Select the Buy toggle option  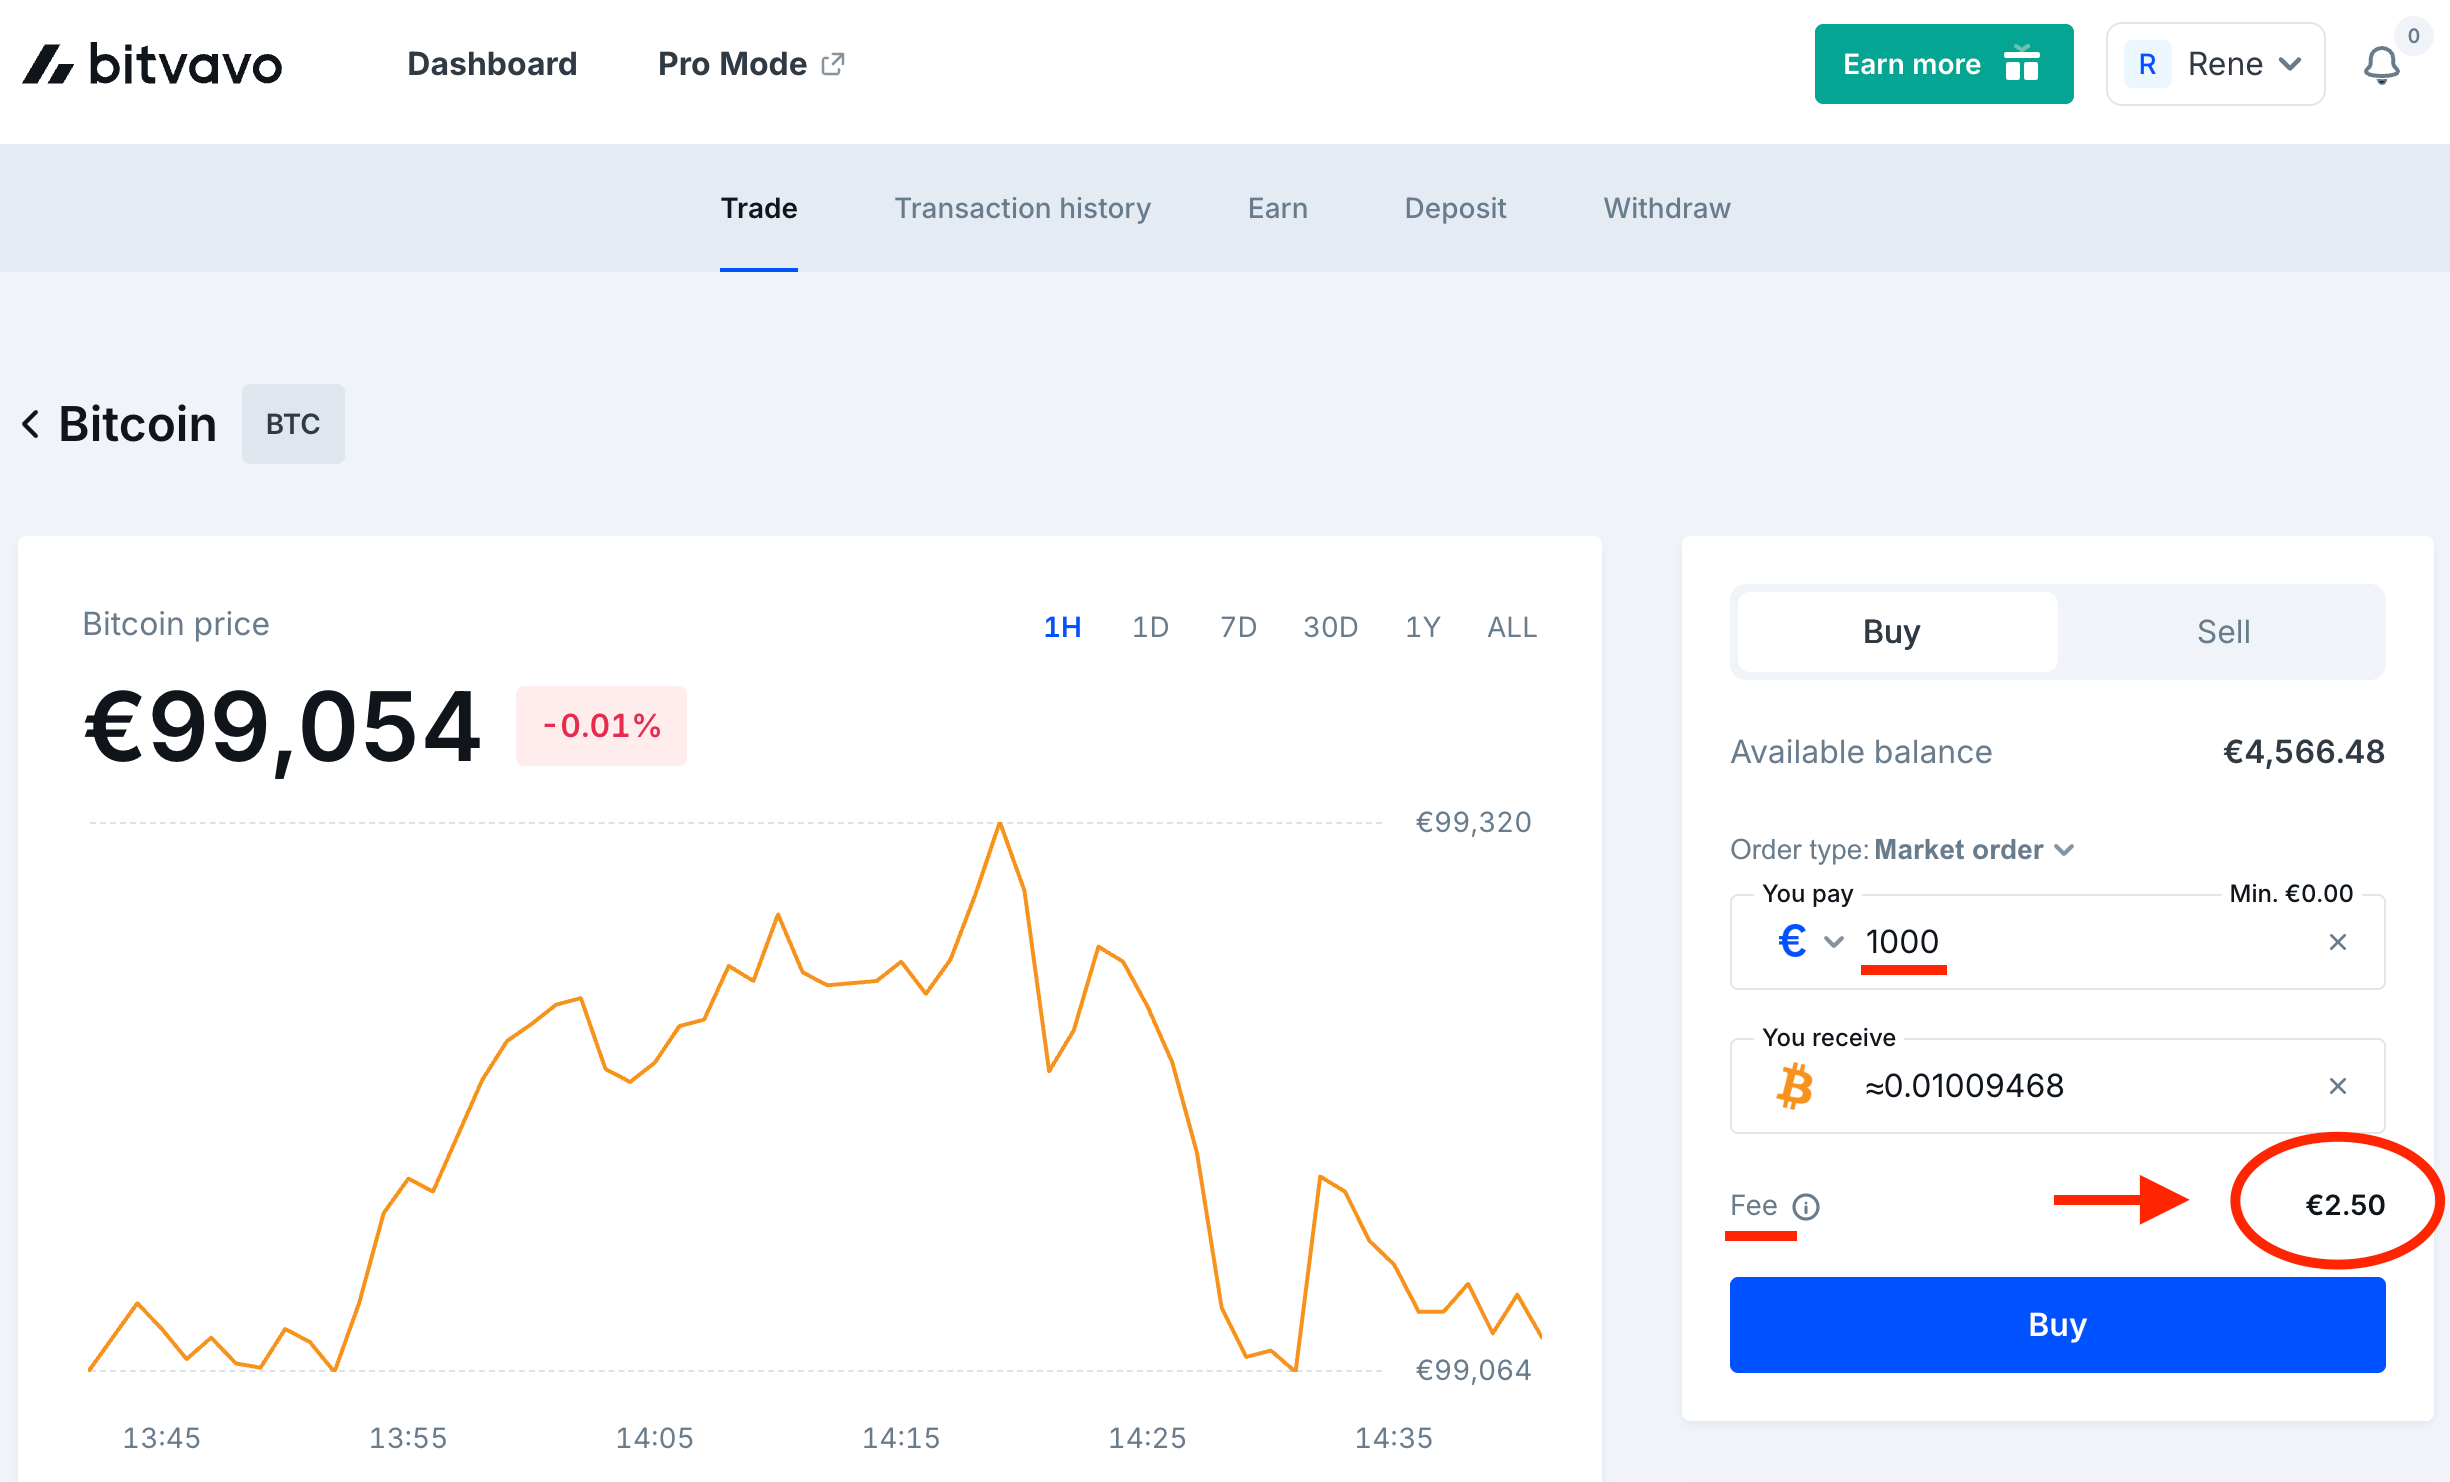(1892, 632)
